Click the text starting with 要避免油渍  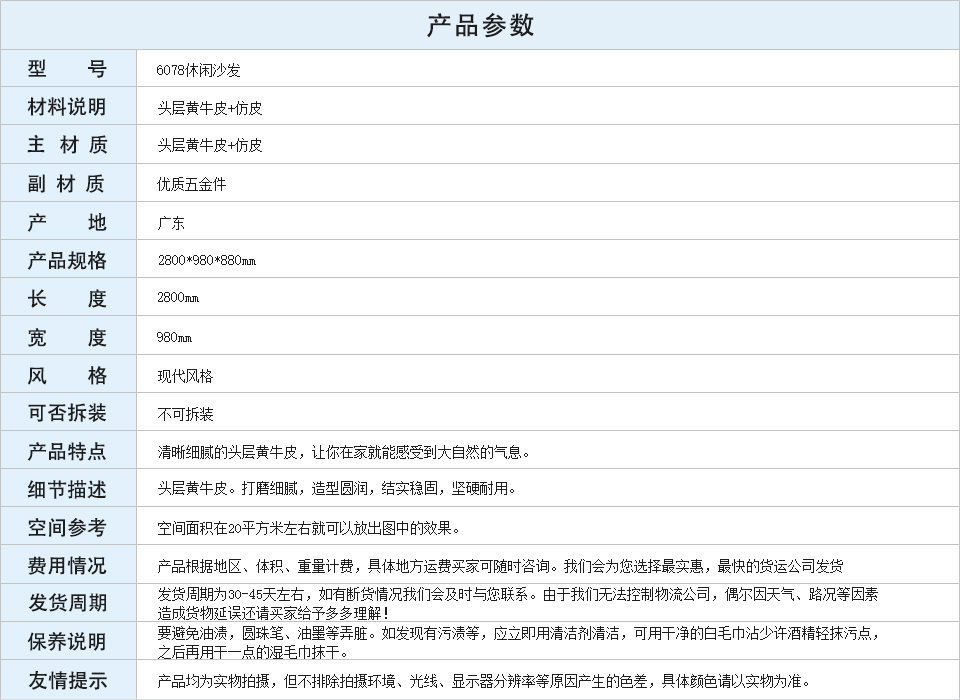pyautogui.click(x=519, y=633)
